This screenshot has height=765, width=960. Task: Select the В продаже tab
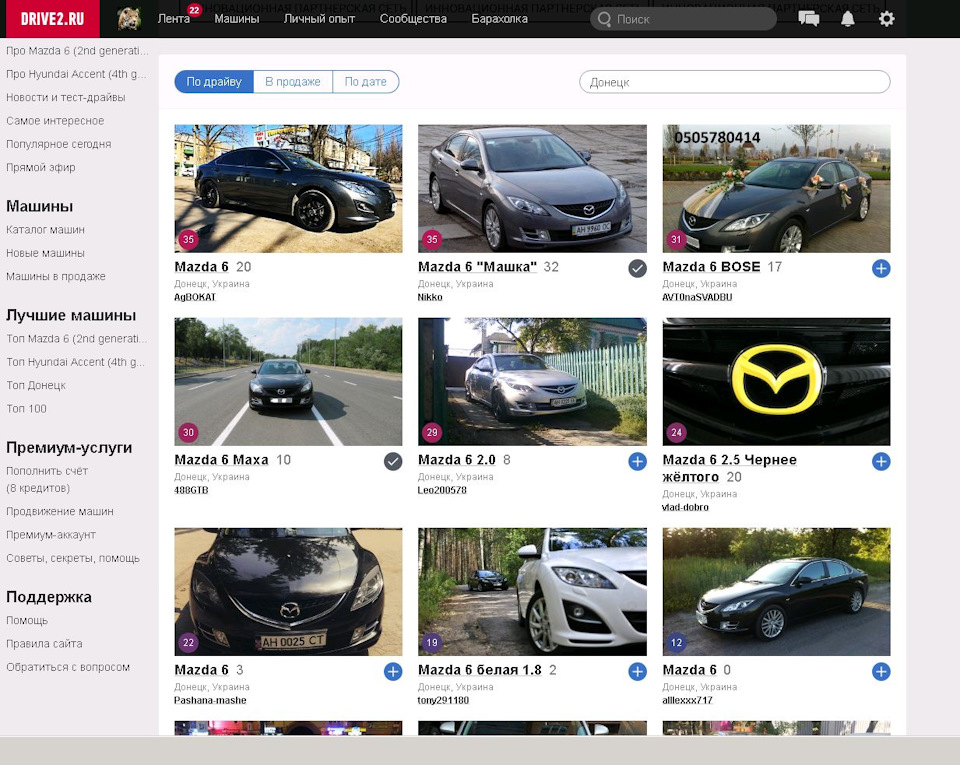[293, 81]
